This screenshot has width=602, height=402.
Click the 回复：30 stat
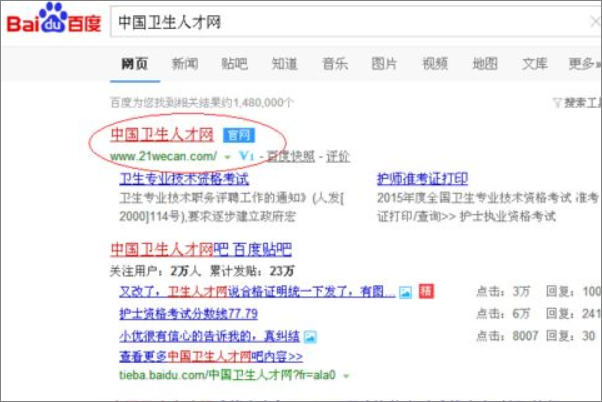571,336
